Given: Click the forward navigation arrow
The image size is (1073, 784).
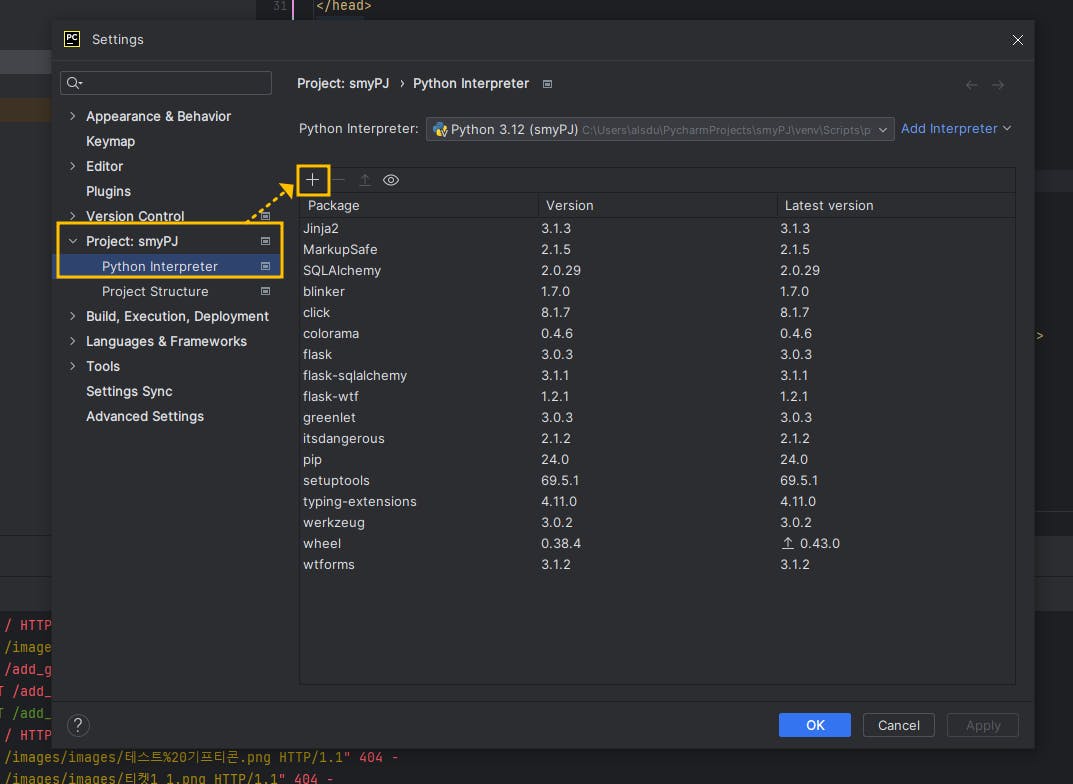Looking at the screenshot, I should [998, 85].
